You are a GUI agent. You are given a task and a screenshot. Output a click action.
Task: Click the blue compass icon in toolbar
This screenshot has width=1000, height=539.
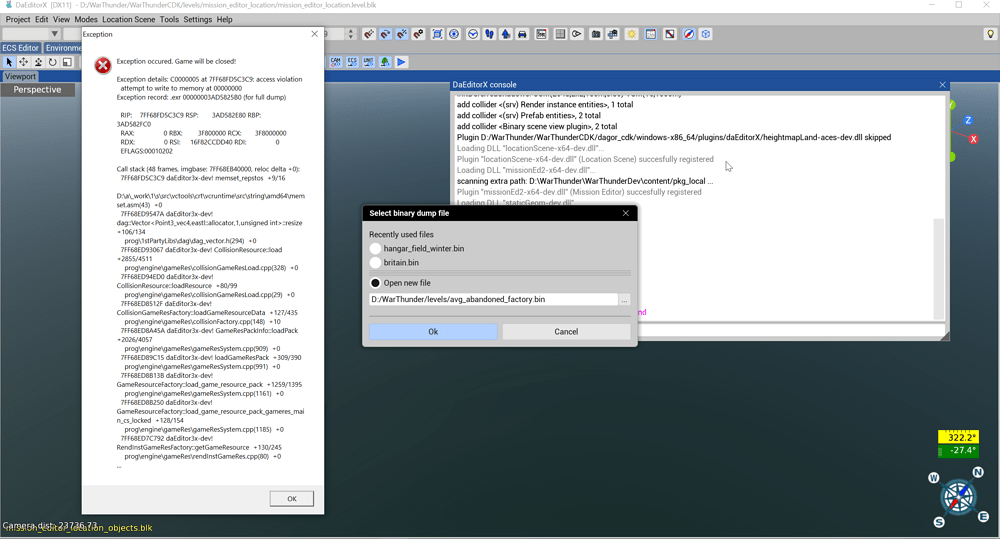[689, 34]
